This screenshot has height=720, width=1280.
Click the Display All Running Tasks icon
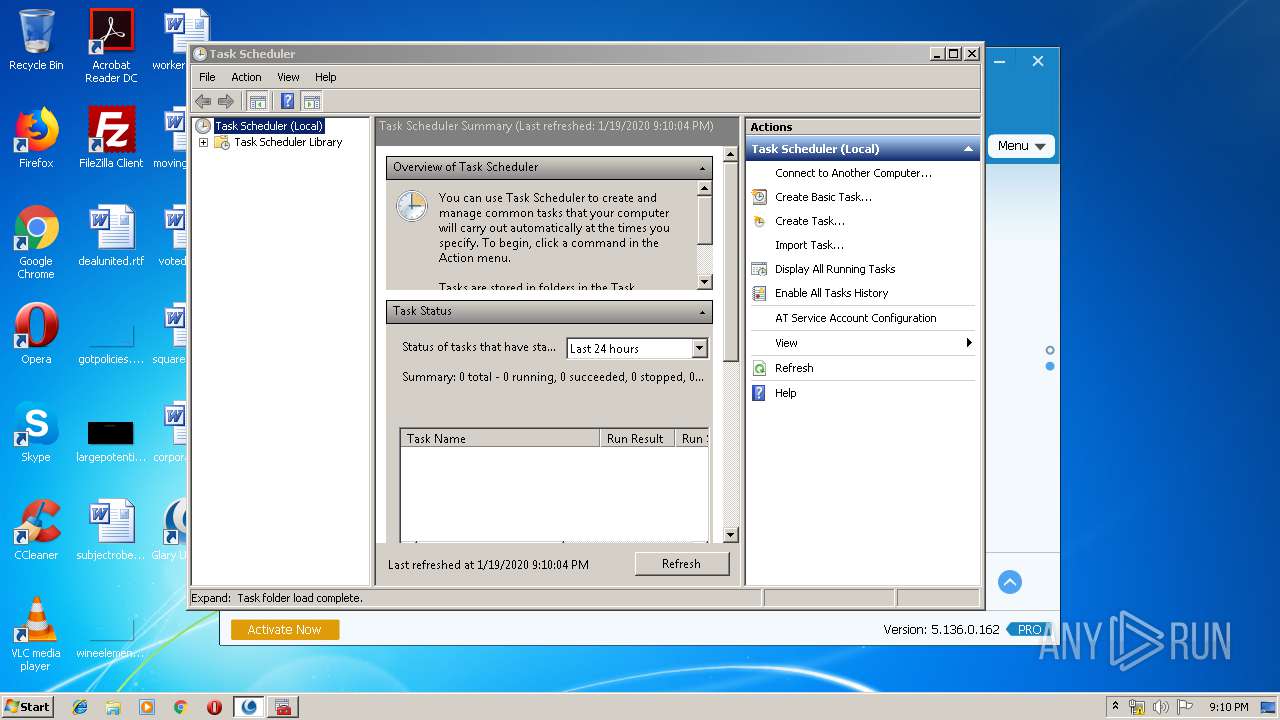760,269
